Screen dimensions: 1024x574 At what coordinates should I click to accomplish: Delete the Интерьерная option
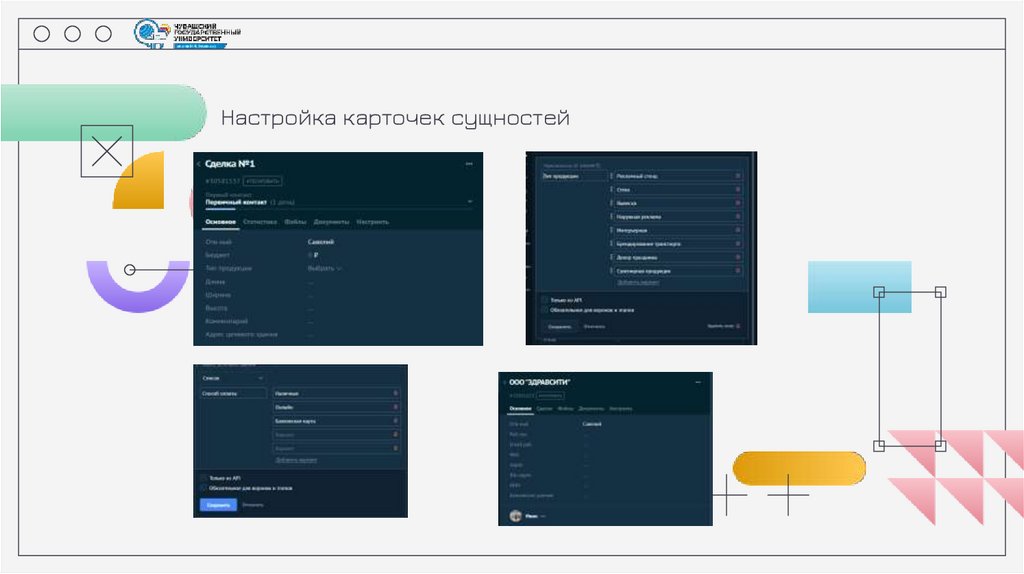tap(738, 230)
